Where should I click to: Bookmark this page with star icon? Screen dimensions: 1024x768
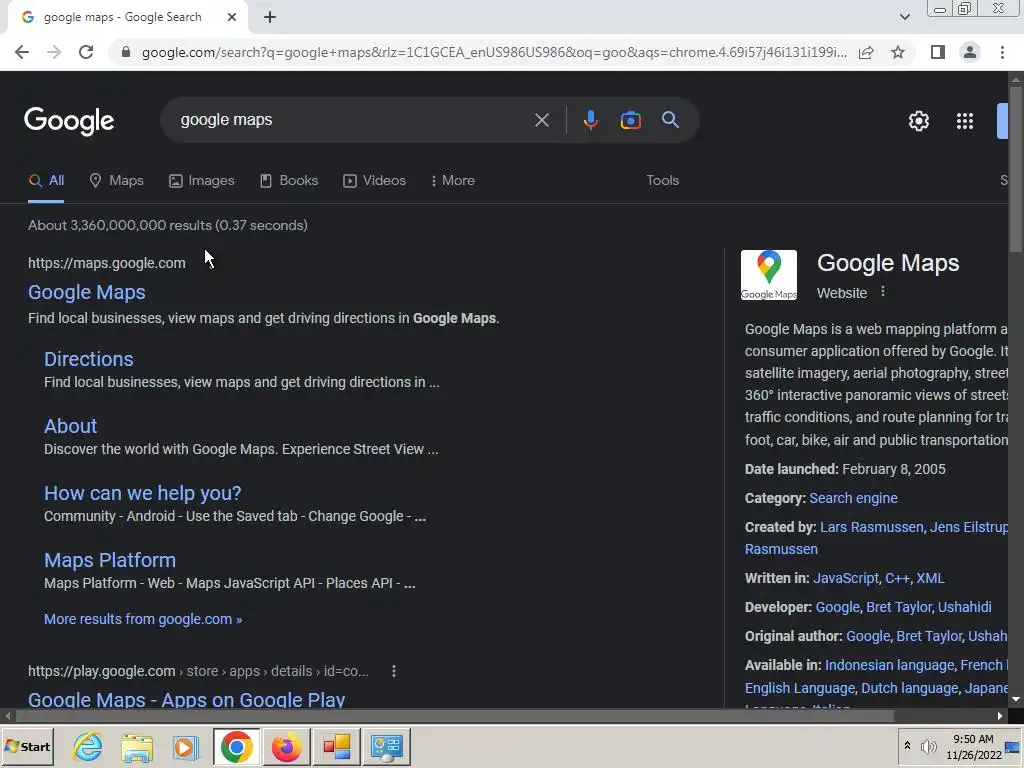click(x=898, y=52)
